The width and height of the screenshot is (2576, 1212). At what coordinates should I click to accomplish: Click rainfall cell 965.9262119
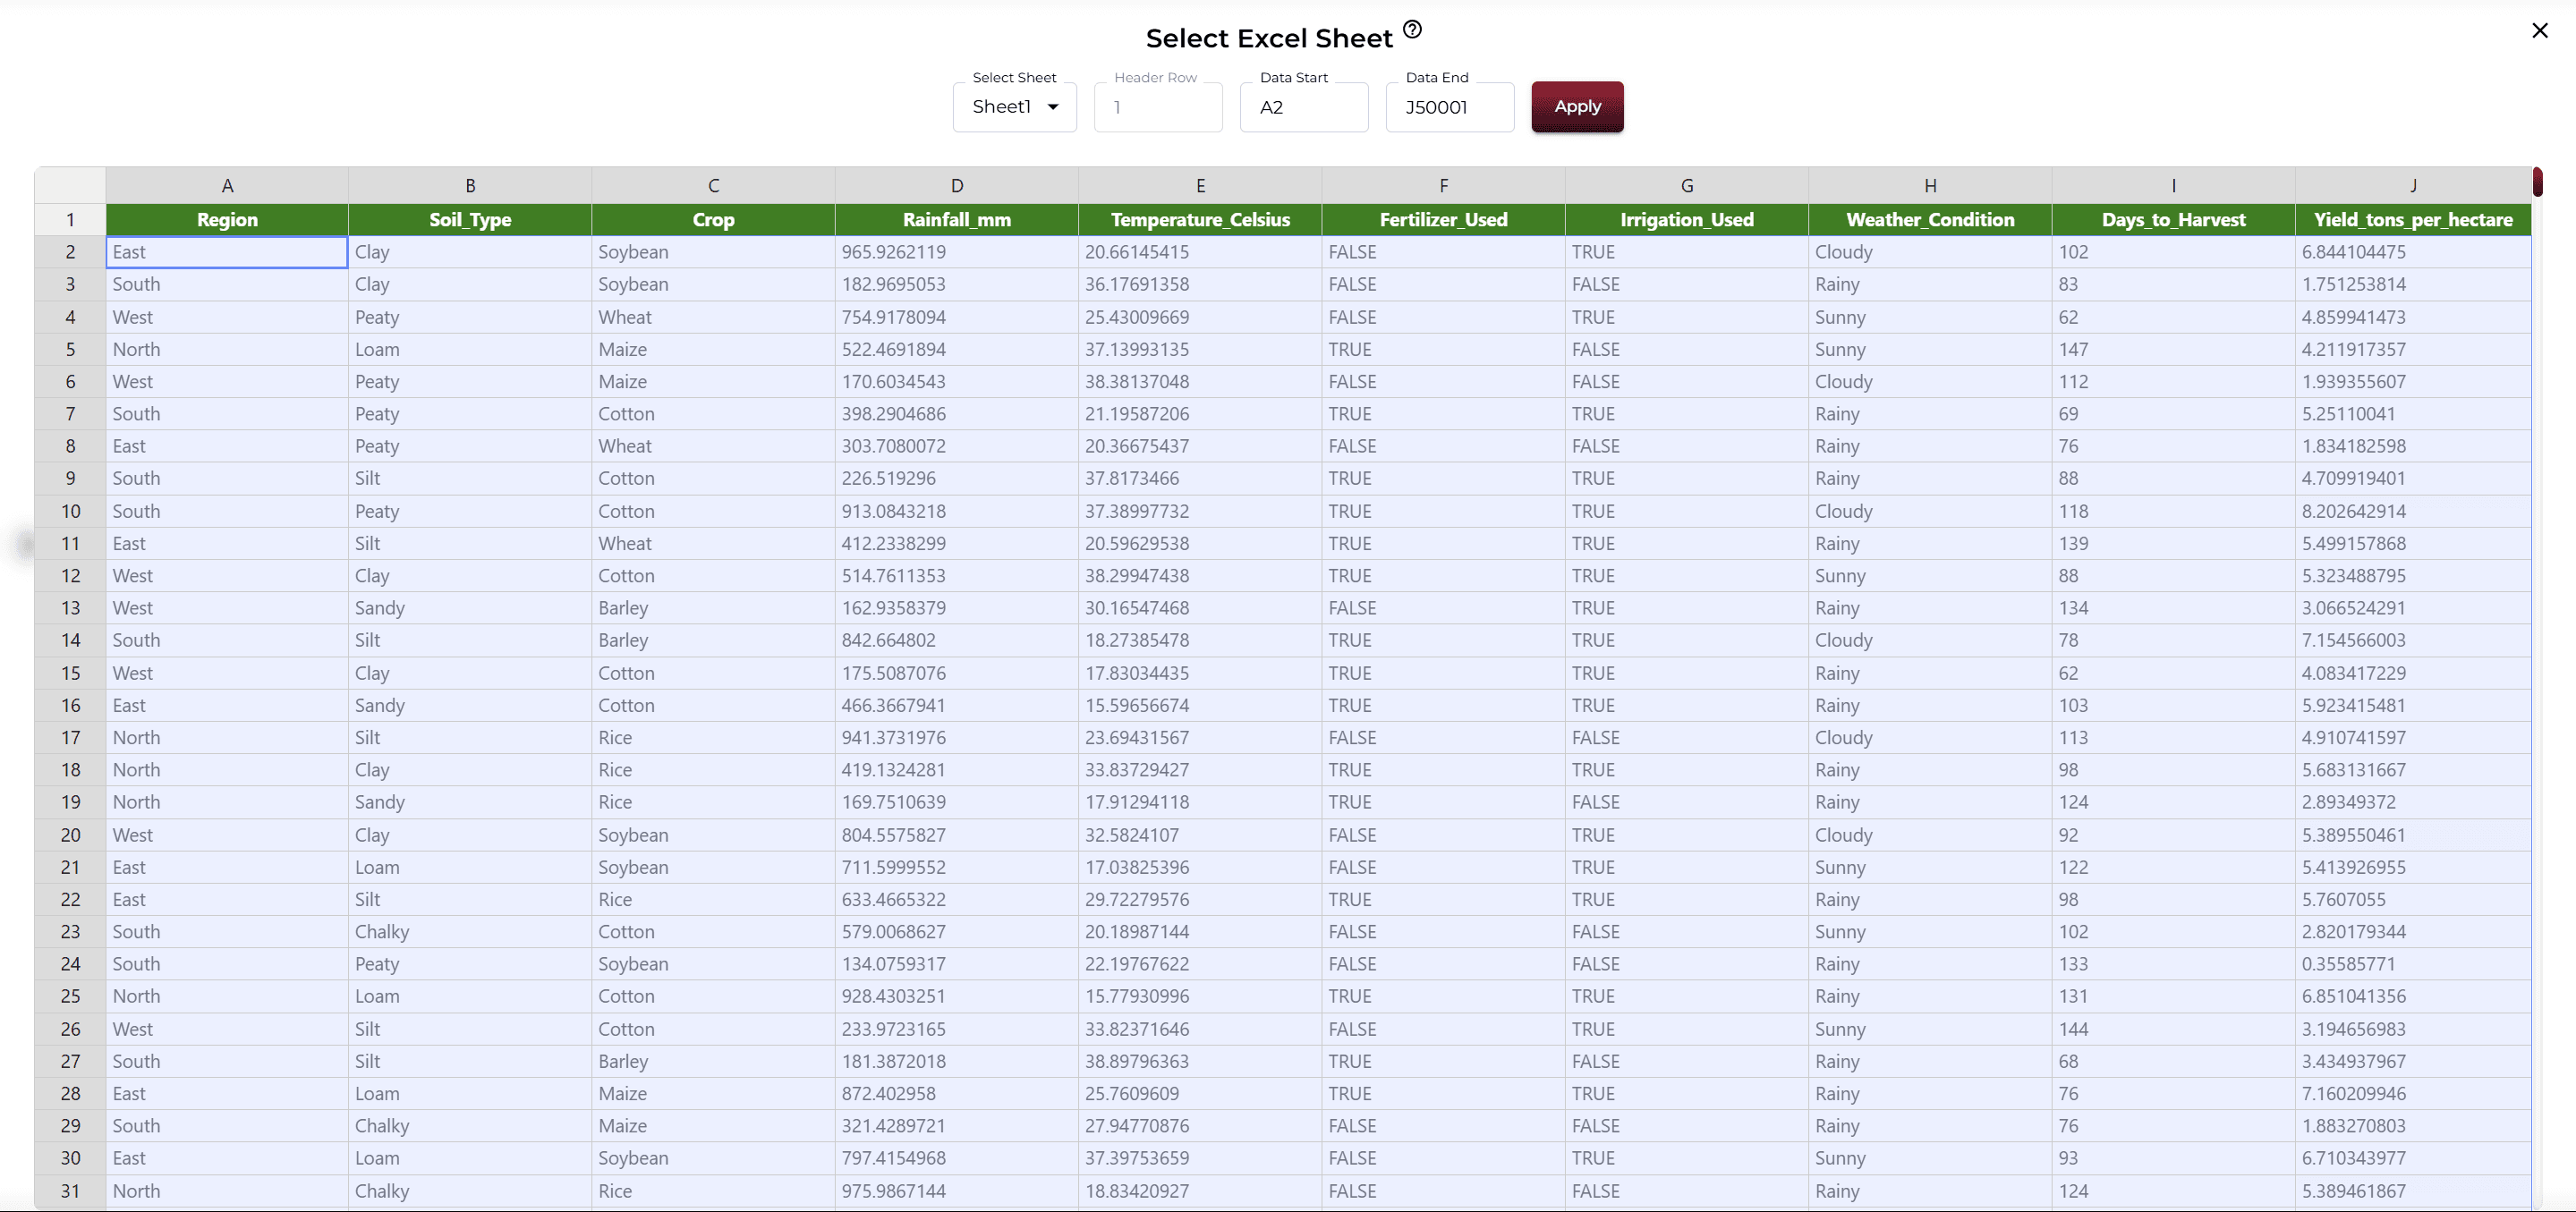pyautogui.click(x=957, y=252)
